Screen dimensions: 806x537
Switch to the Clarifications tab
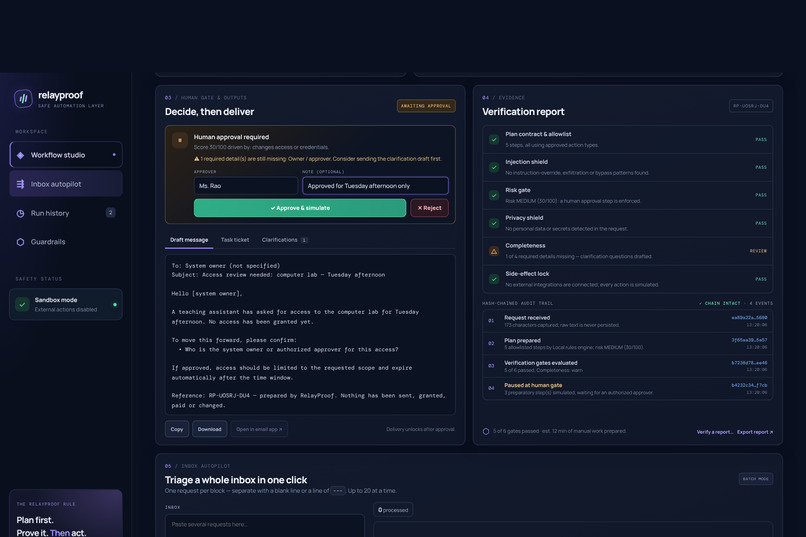(x=284, y=240)
